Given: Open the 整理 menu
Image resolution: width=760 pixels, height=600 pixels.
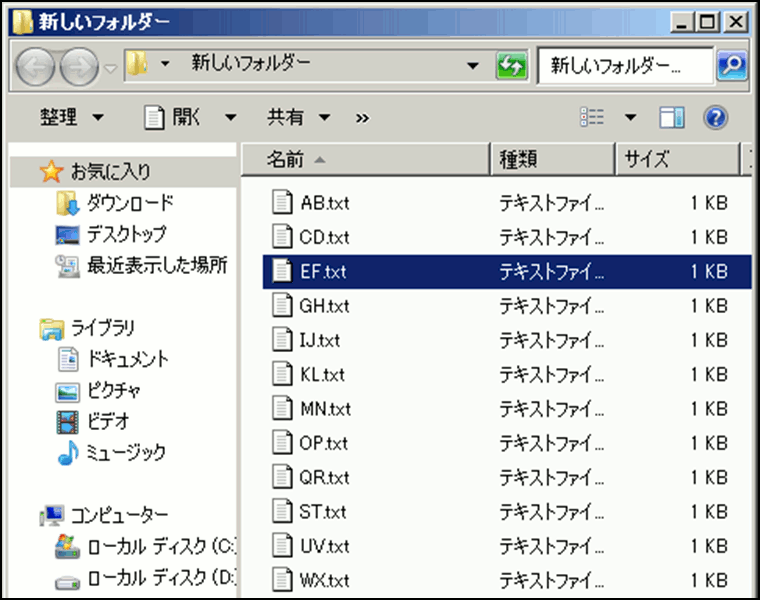Looking at the screenshot, I should tap(70, 118).
